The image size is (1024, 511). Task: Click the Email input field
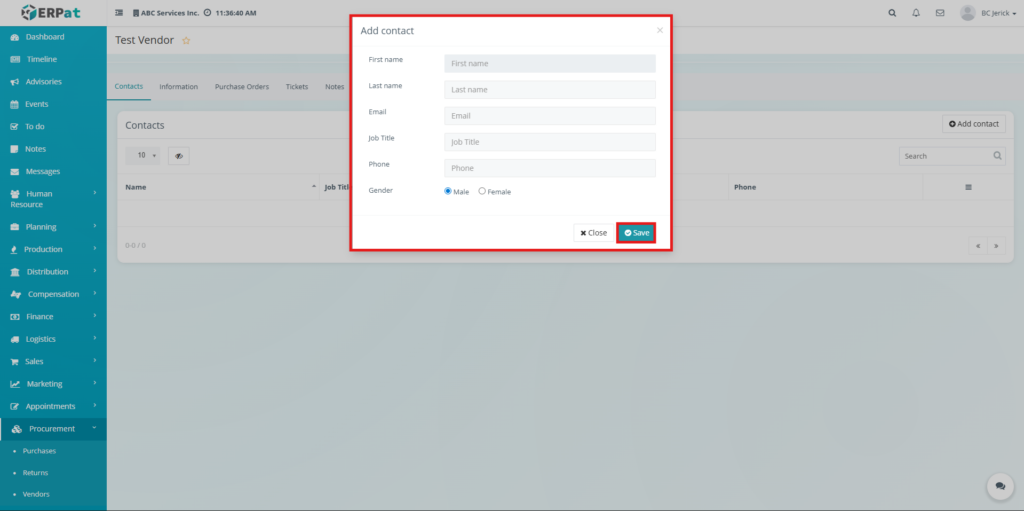(549, 116)
